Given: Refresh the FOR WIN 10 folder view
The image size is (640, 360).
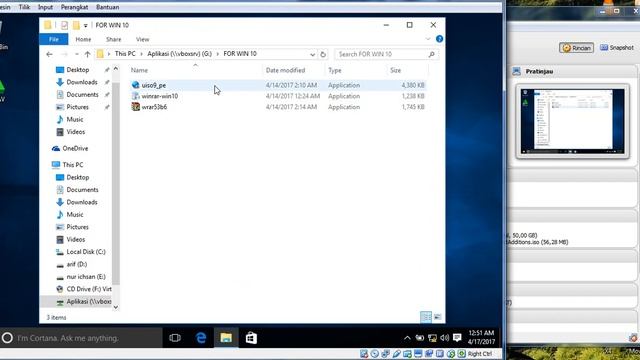Looking at the screenshot, I should 323,54.
